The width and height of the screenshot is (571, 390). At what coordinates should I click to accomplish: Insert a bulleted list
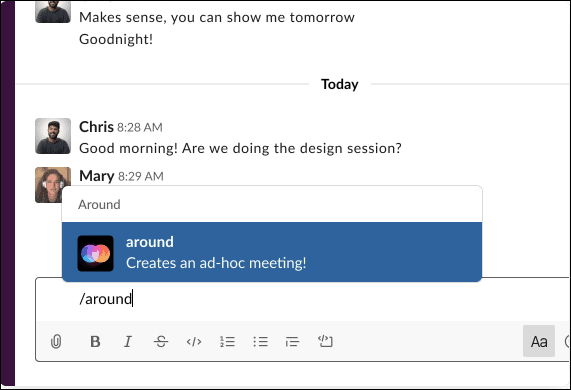[x=260, y=342]
